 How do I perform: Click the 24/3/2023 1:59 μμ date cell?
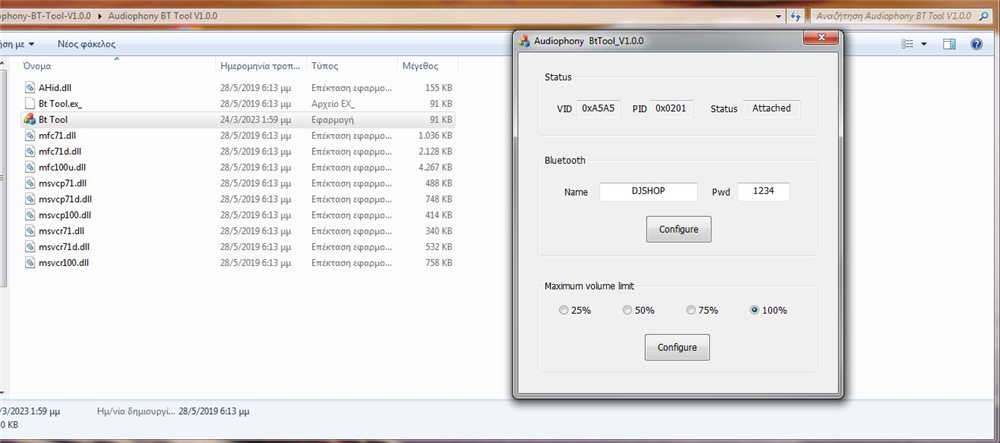point(256,120)
